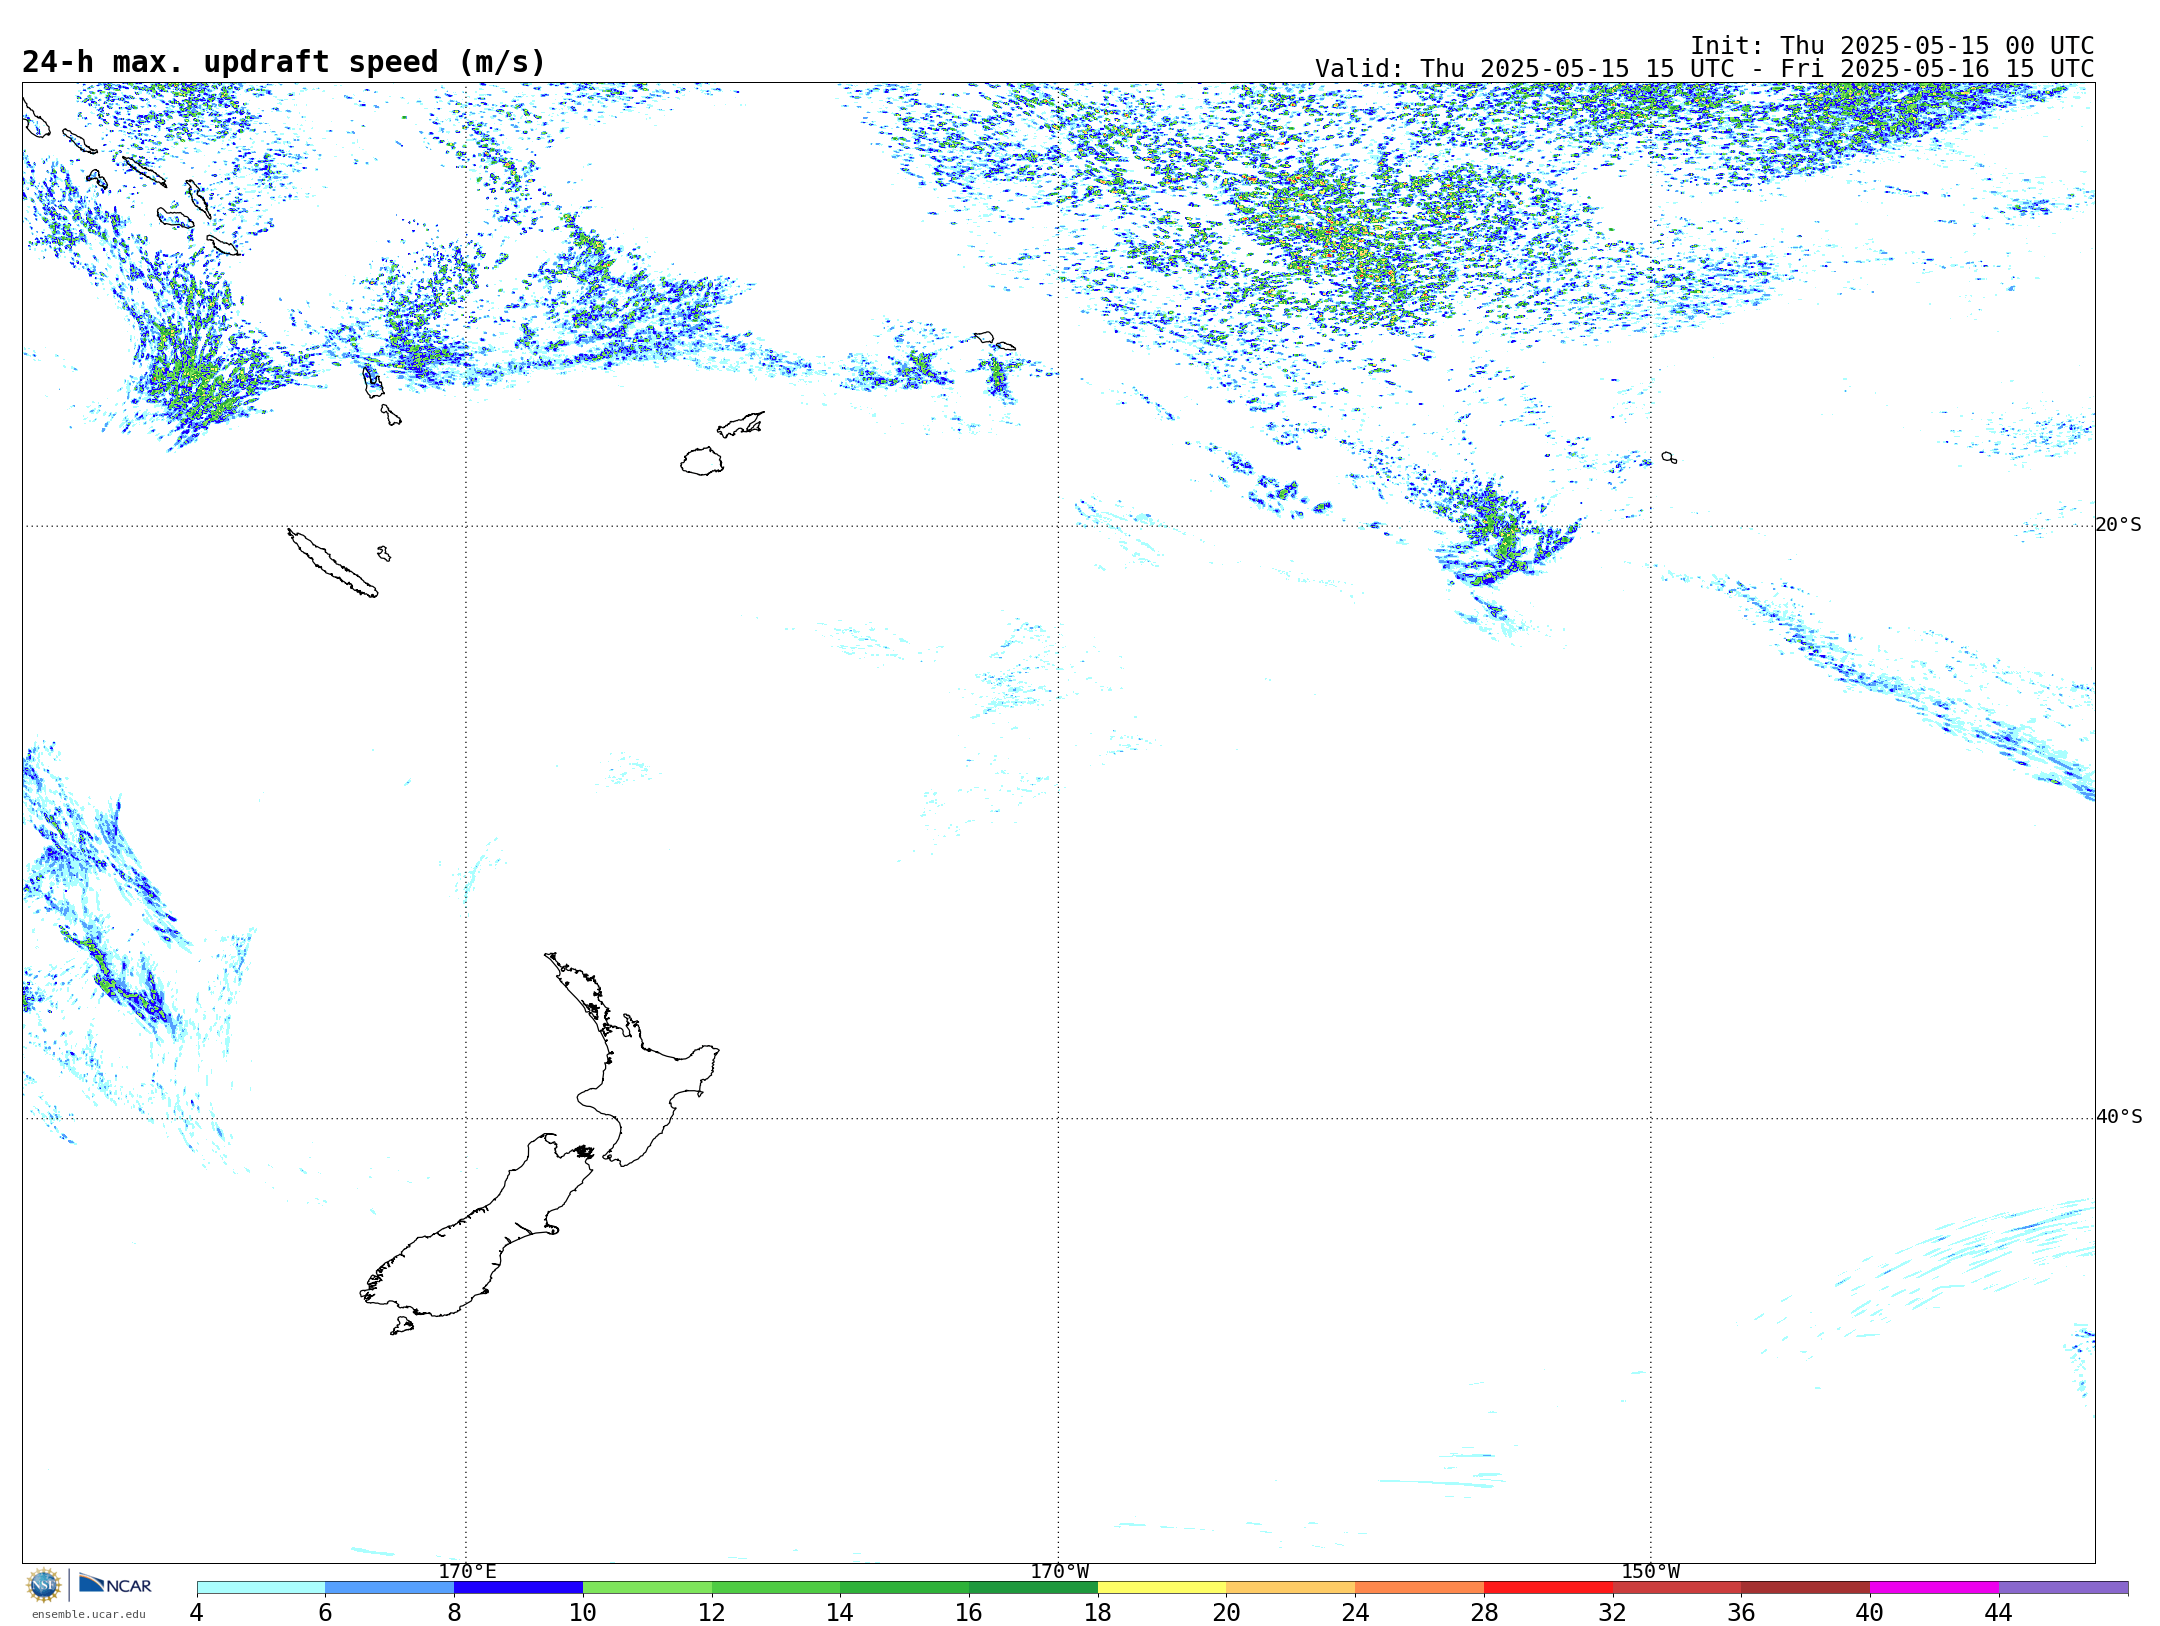Click the colorbar tick label 32
Screen dimensions: 2160x1626
[x=1613, y=1612]
